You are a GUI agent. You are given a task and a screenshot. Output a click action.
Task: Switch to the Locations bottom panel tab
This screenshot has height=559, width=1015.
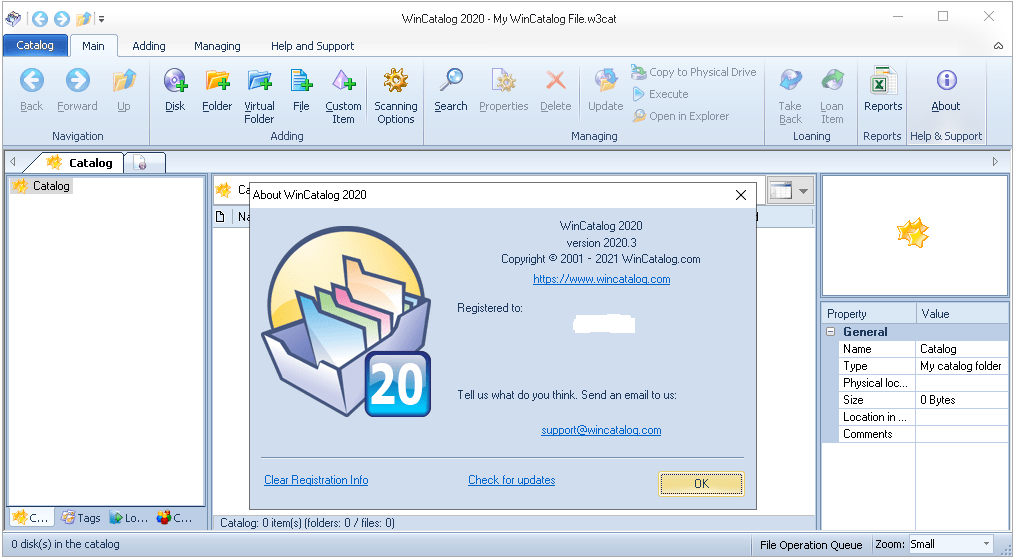(x=128, y=518)
